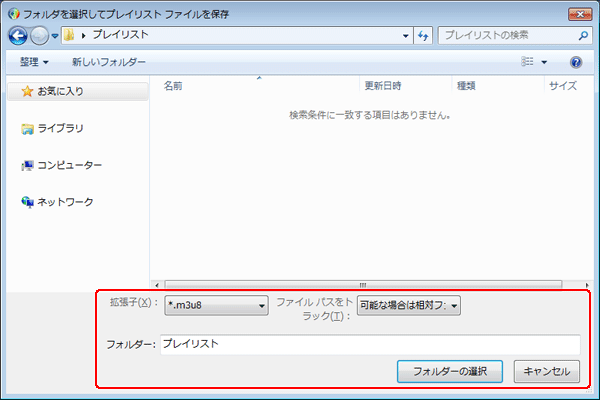This screenshot has height=400, width=600.
Task: Open the 整理 menu
Action: click(32, 62)
